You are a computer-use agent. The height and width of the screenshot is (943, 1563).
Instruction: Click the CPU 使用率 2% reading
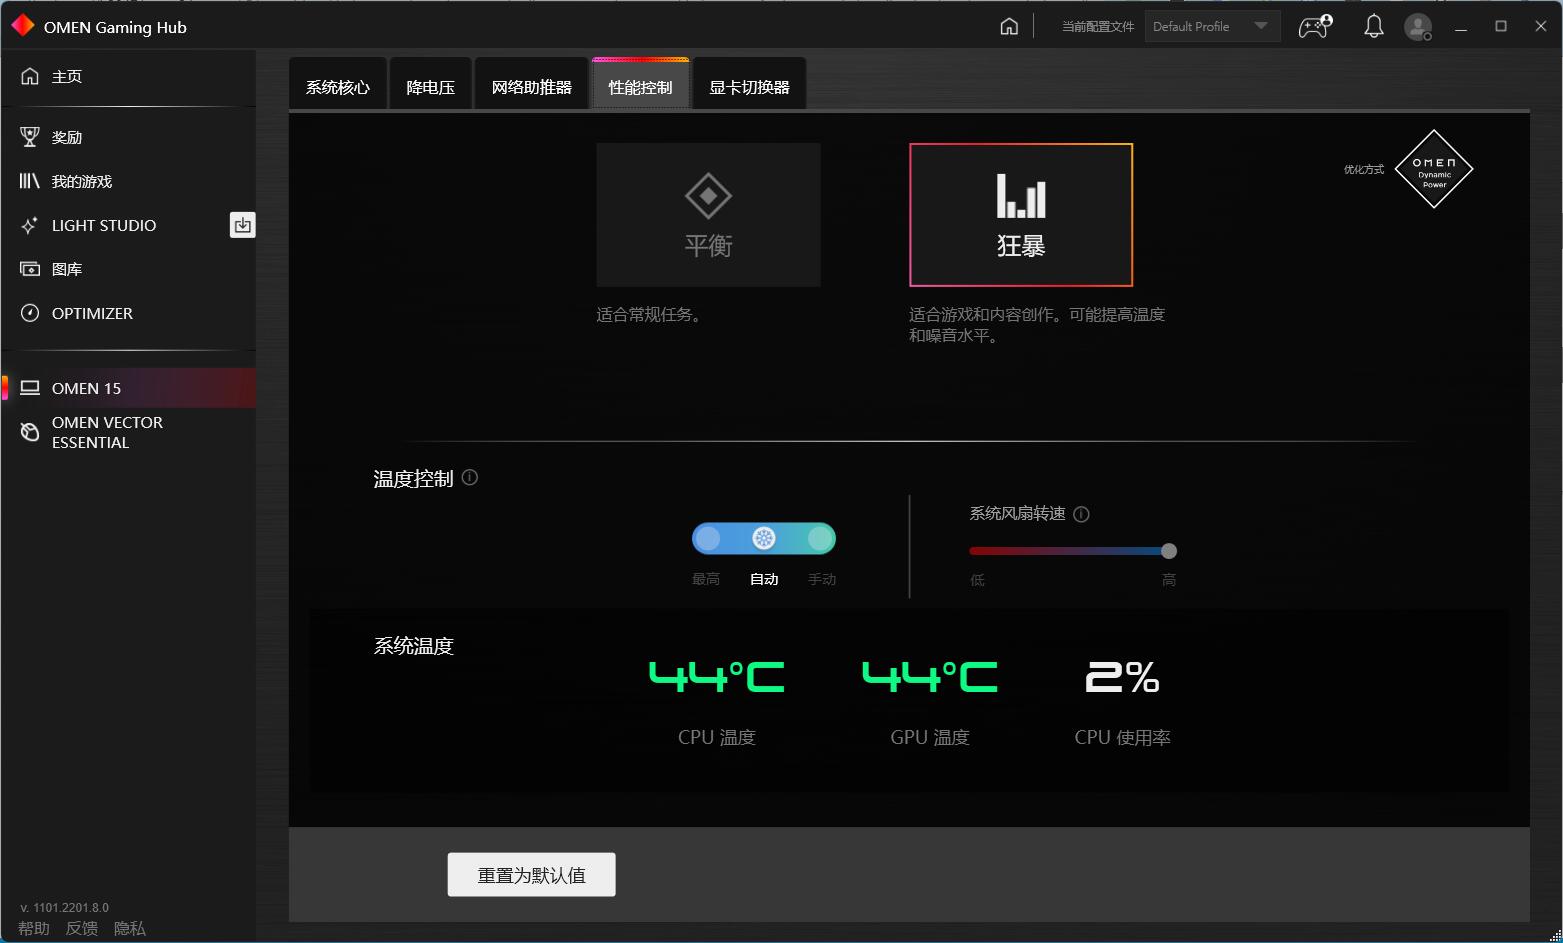click(x=1122, y=678)
